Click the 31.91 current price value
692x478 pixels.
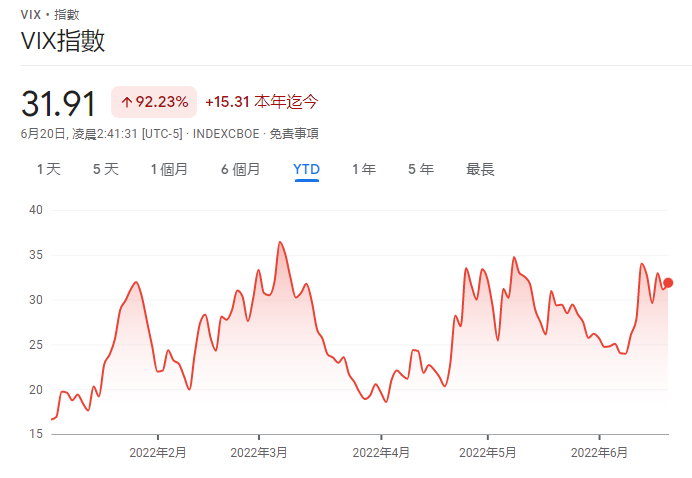tap(58, 103)
